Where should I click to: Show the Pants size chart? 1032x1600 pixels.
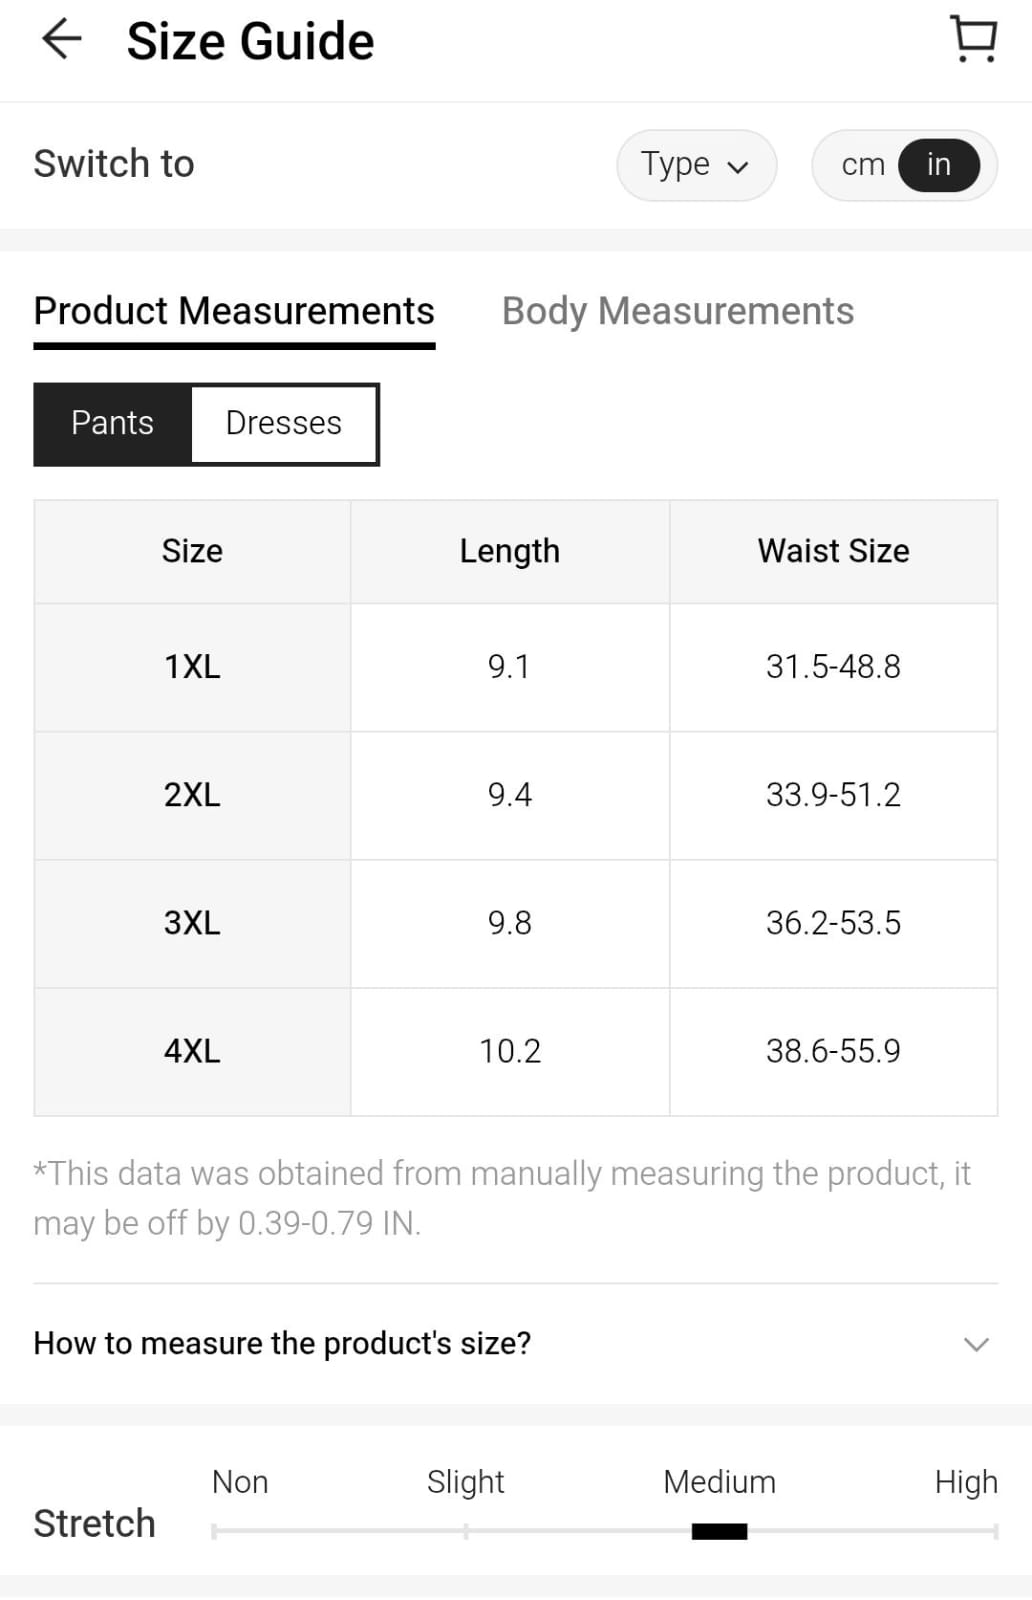coord(112,423)
